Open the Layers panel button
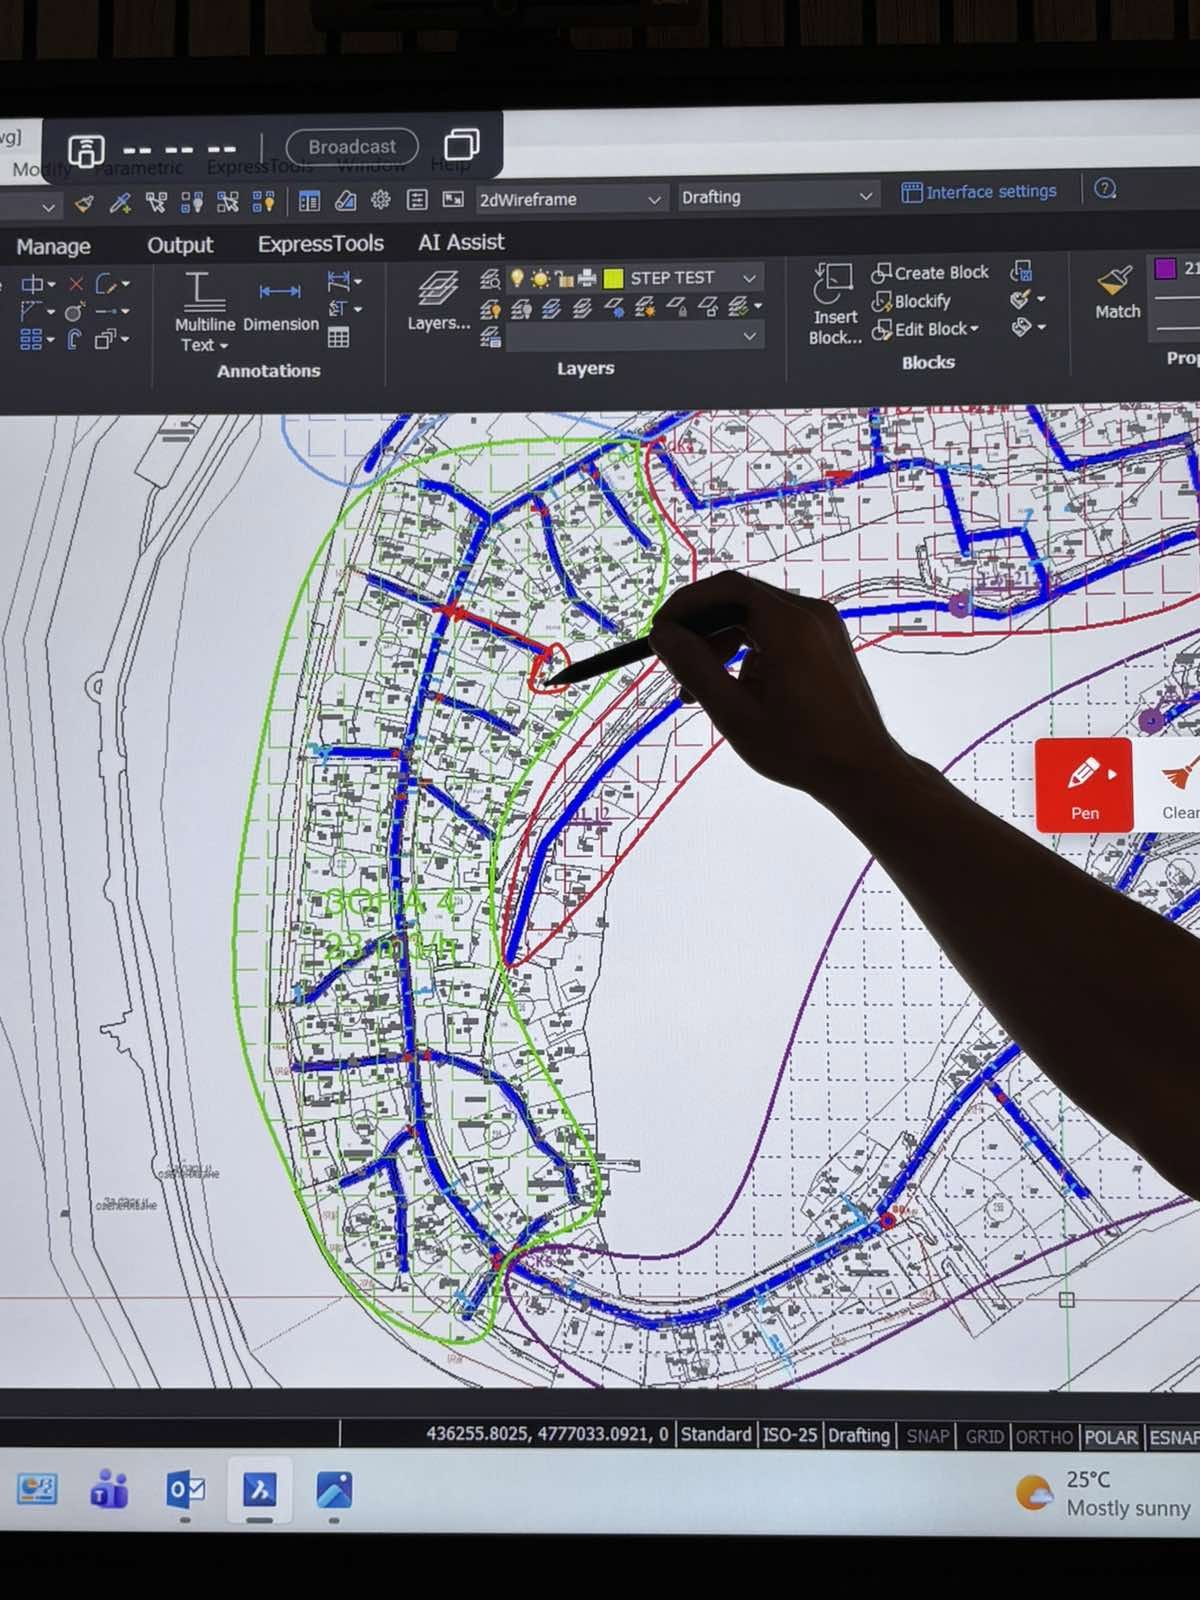 click(x=438, y=300)
